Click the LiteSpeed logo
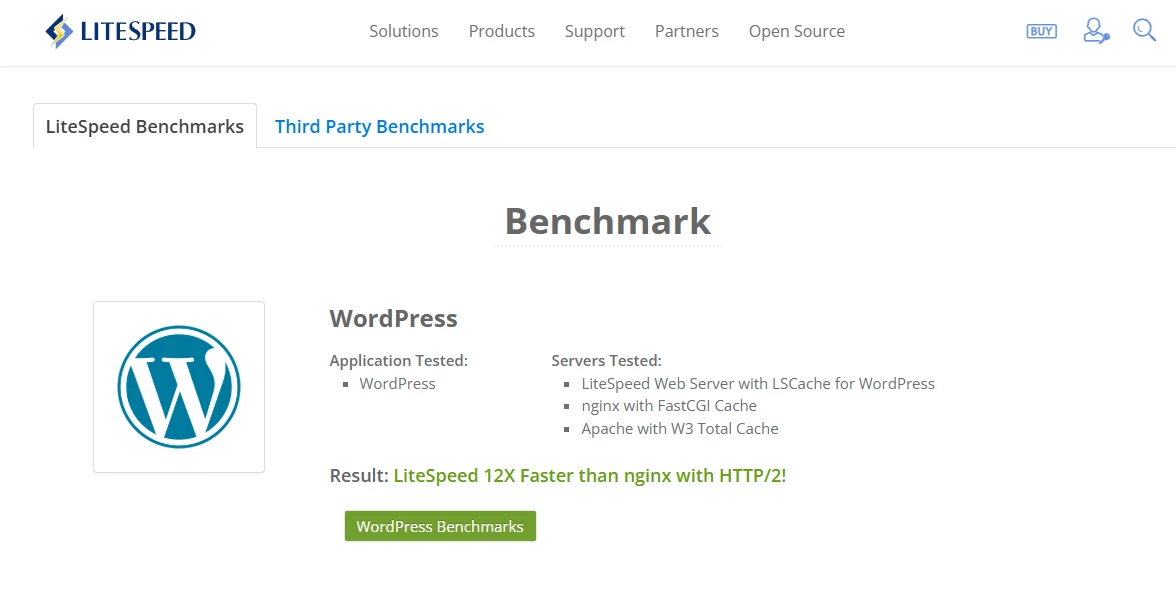Screen dimensions: 1176x592 [120, 31]
